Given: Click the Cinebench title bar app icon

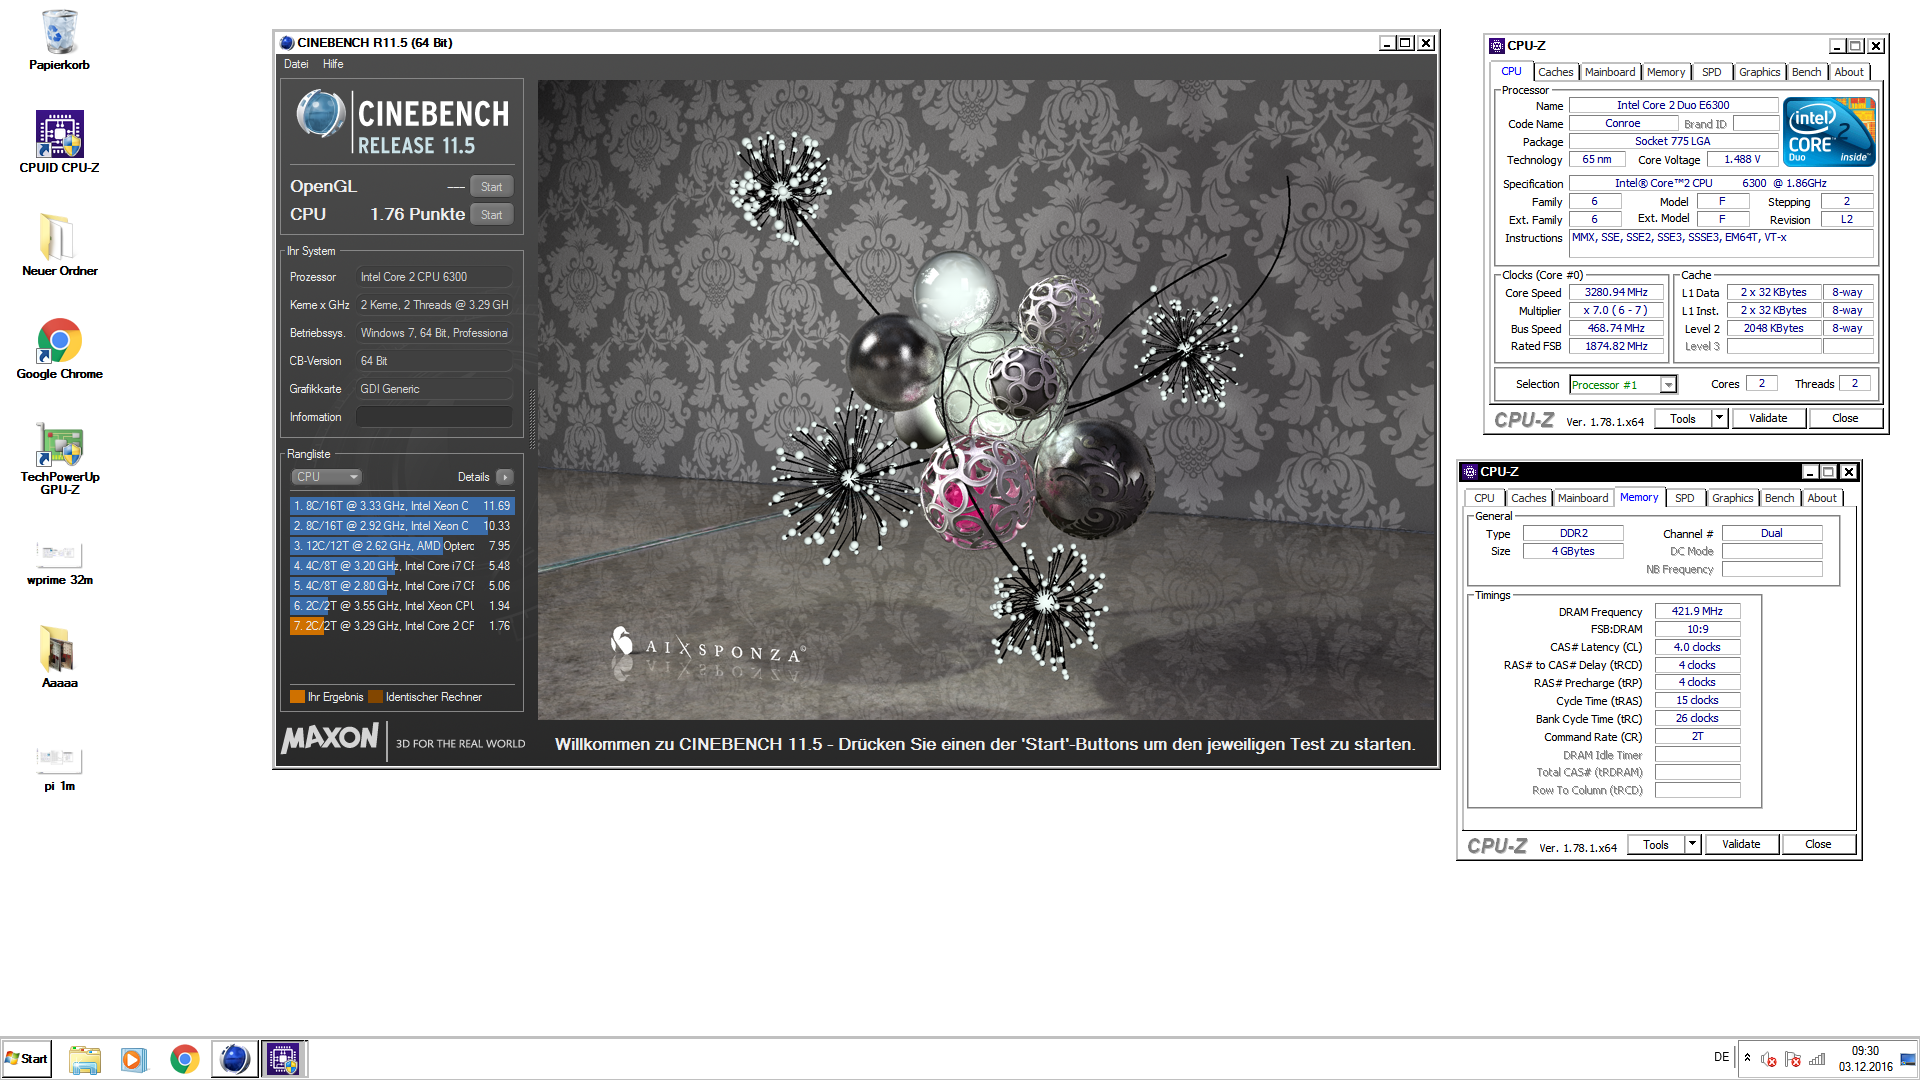Looking at the screenshot, I should pyautogui.click(x=287, y=43).
